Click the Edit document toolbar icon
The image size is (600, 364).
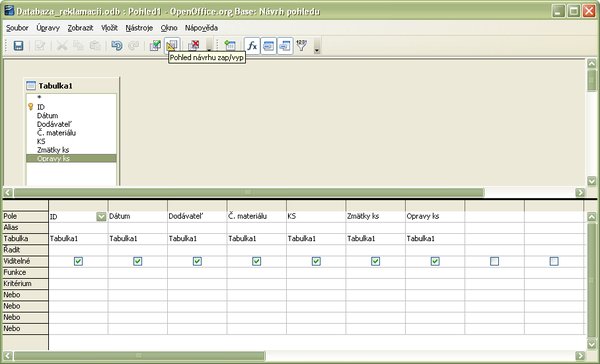click(39, 46)
